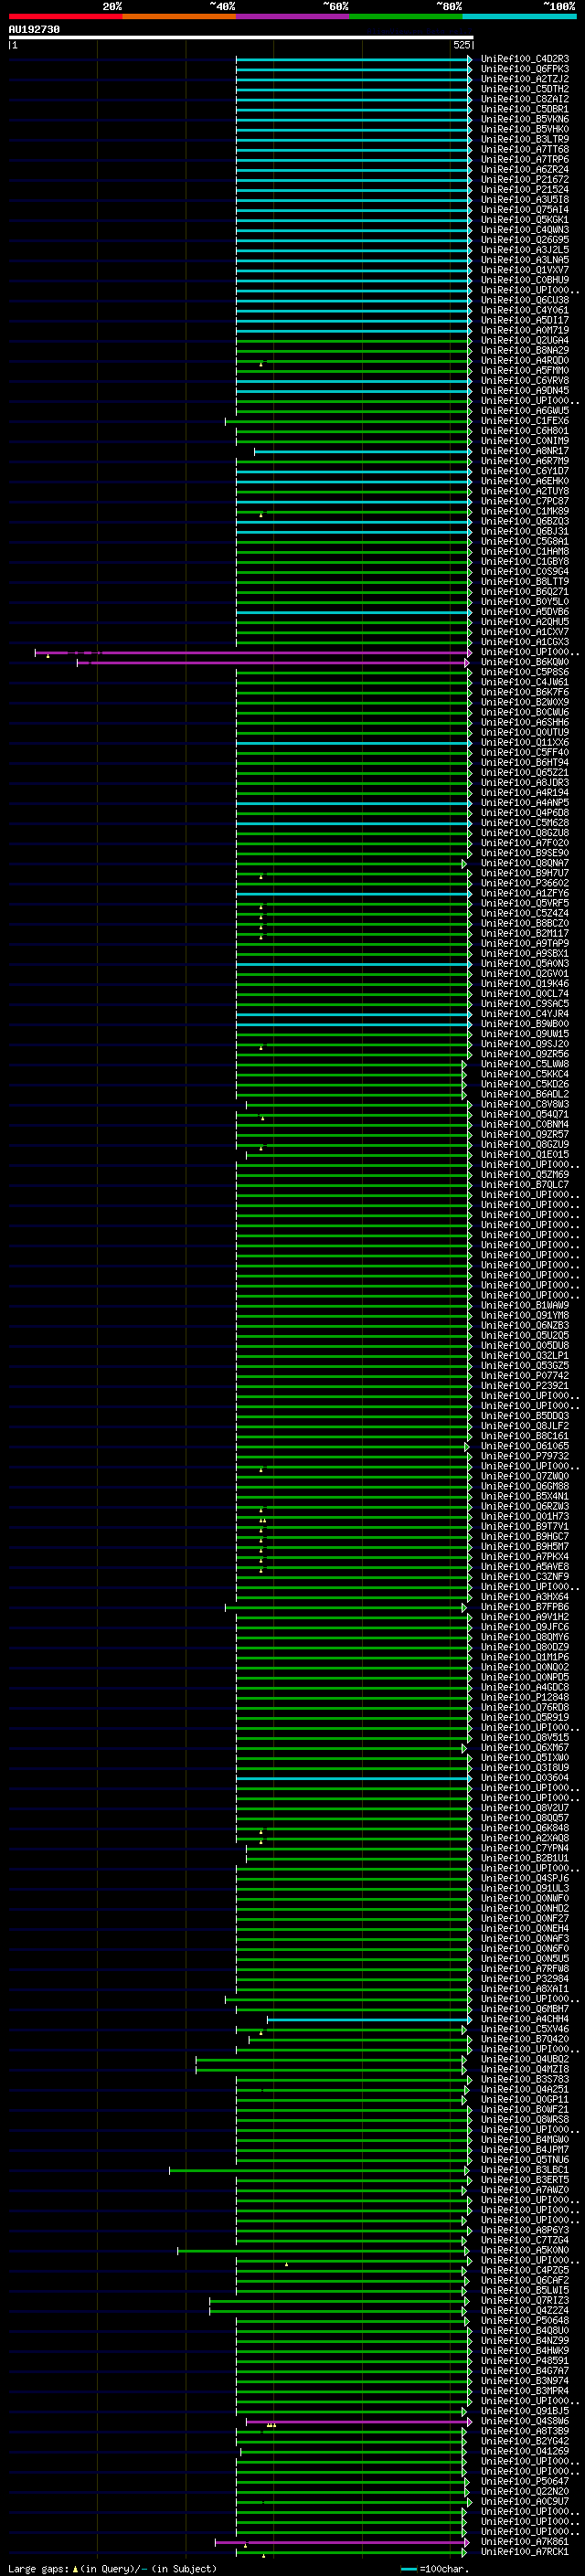585x2576 pixels.
Task: Select hit label UniRef100_B3S783
Action: click(525, 2080)
